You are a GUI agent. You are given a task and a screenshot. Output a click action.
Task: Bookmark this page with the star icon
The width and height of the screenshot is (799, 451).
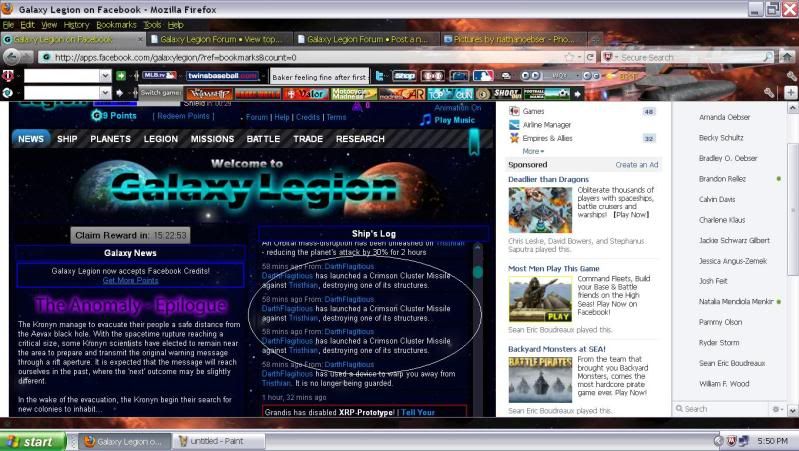click(569, 57)
